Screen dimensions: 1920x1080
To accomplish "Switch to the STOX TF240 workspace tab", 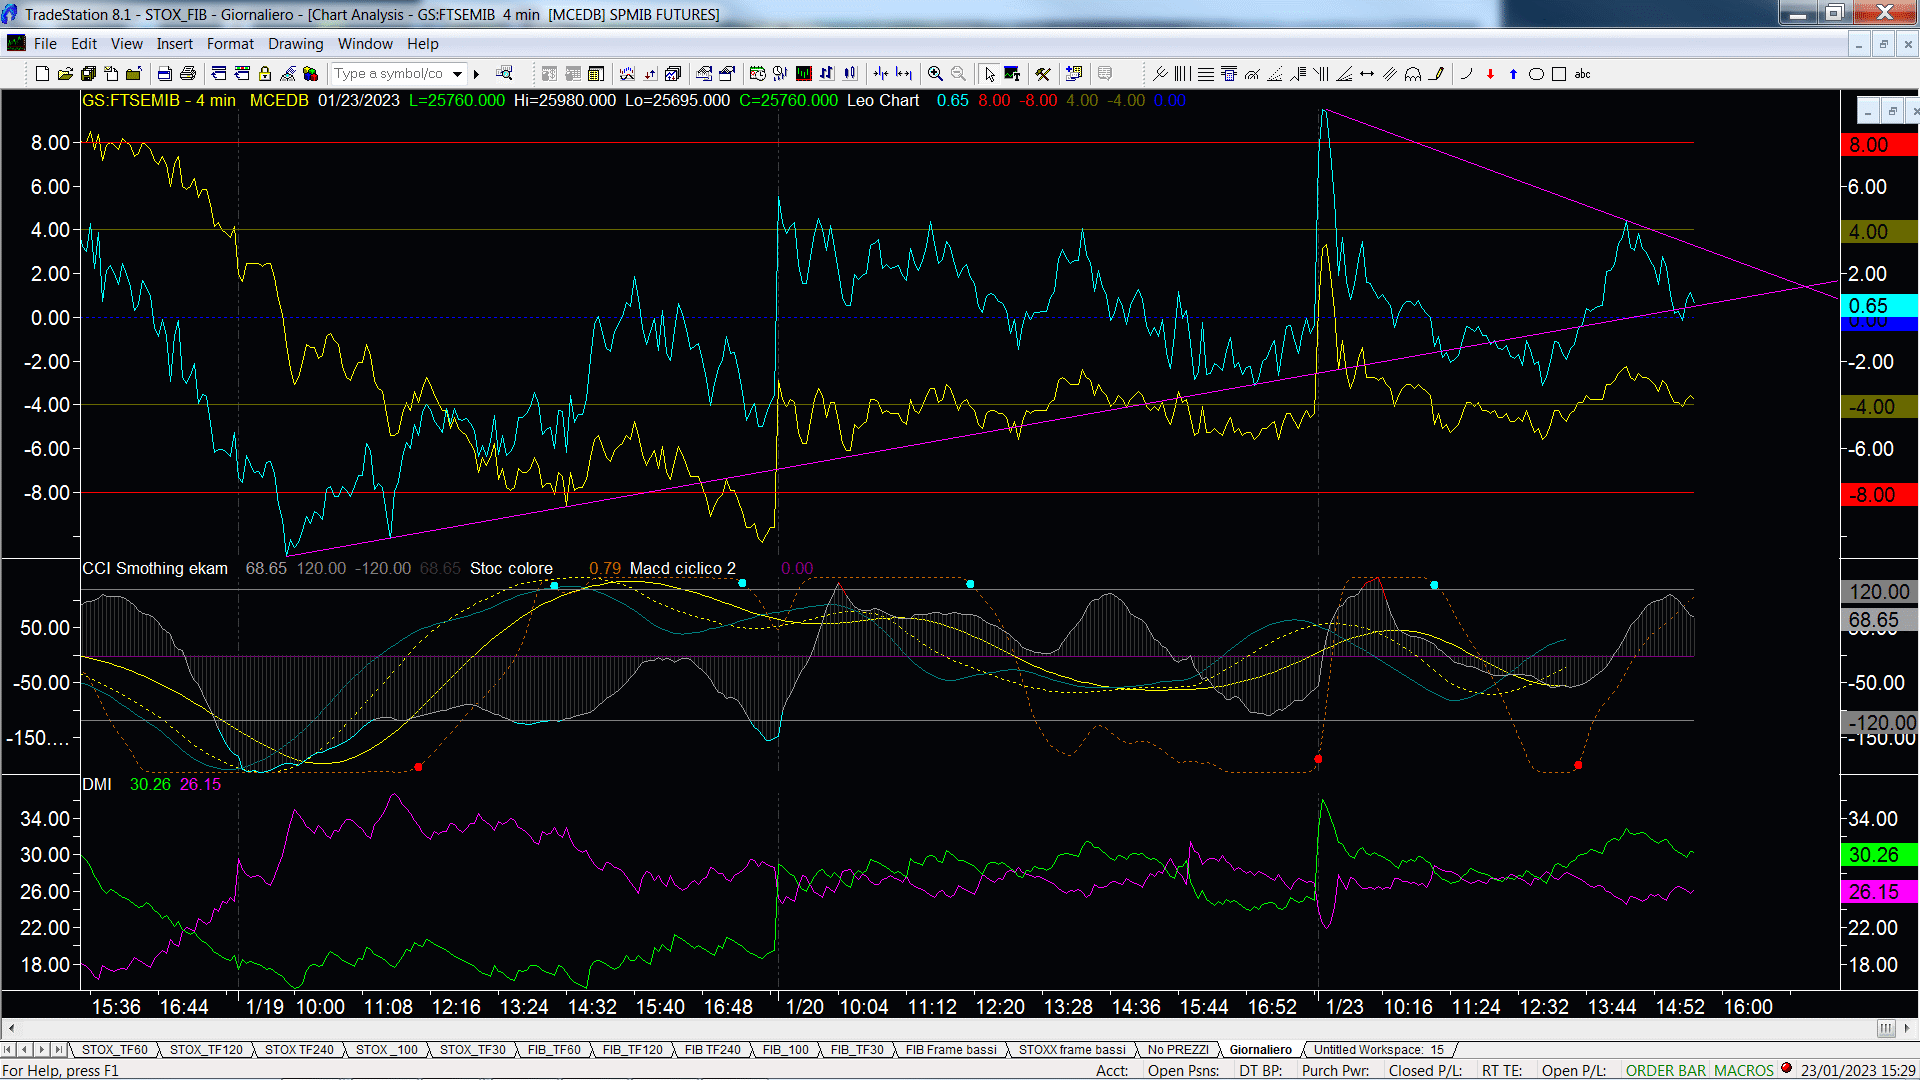I will 299,1049.
